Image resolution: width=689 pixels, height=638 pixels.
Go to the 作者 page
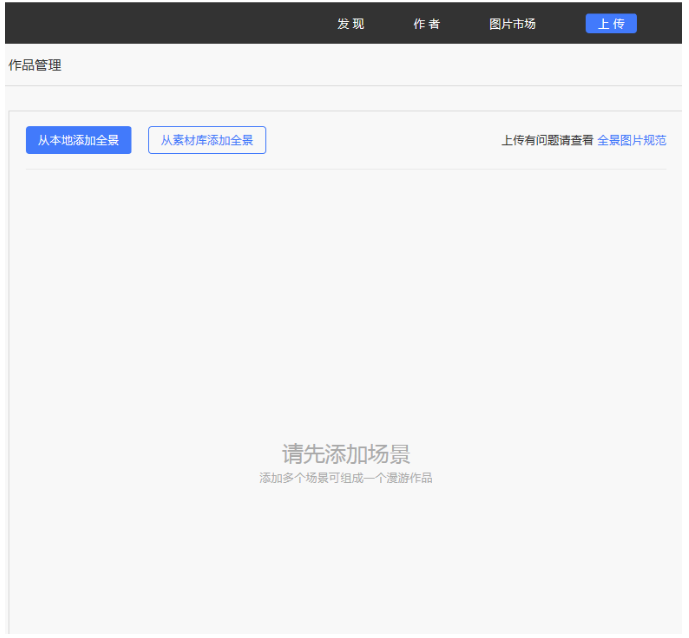point(427,24)
